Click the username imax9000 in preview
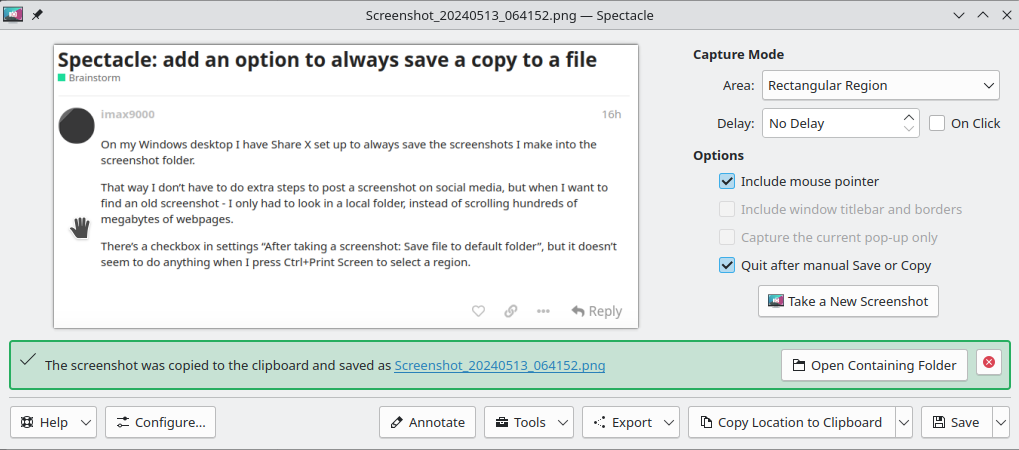Image resolution: width=1019 pixels, height=450 pixels. [x=128, y=114]
